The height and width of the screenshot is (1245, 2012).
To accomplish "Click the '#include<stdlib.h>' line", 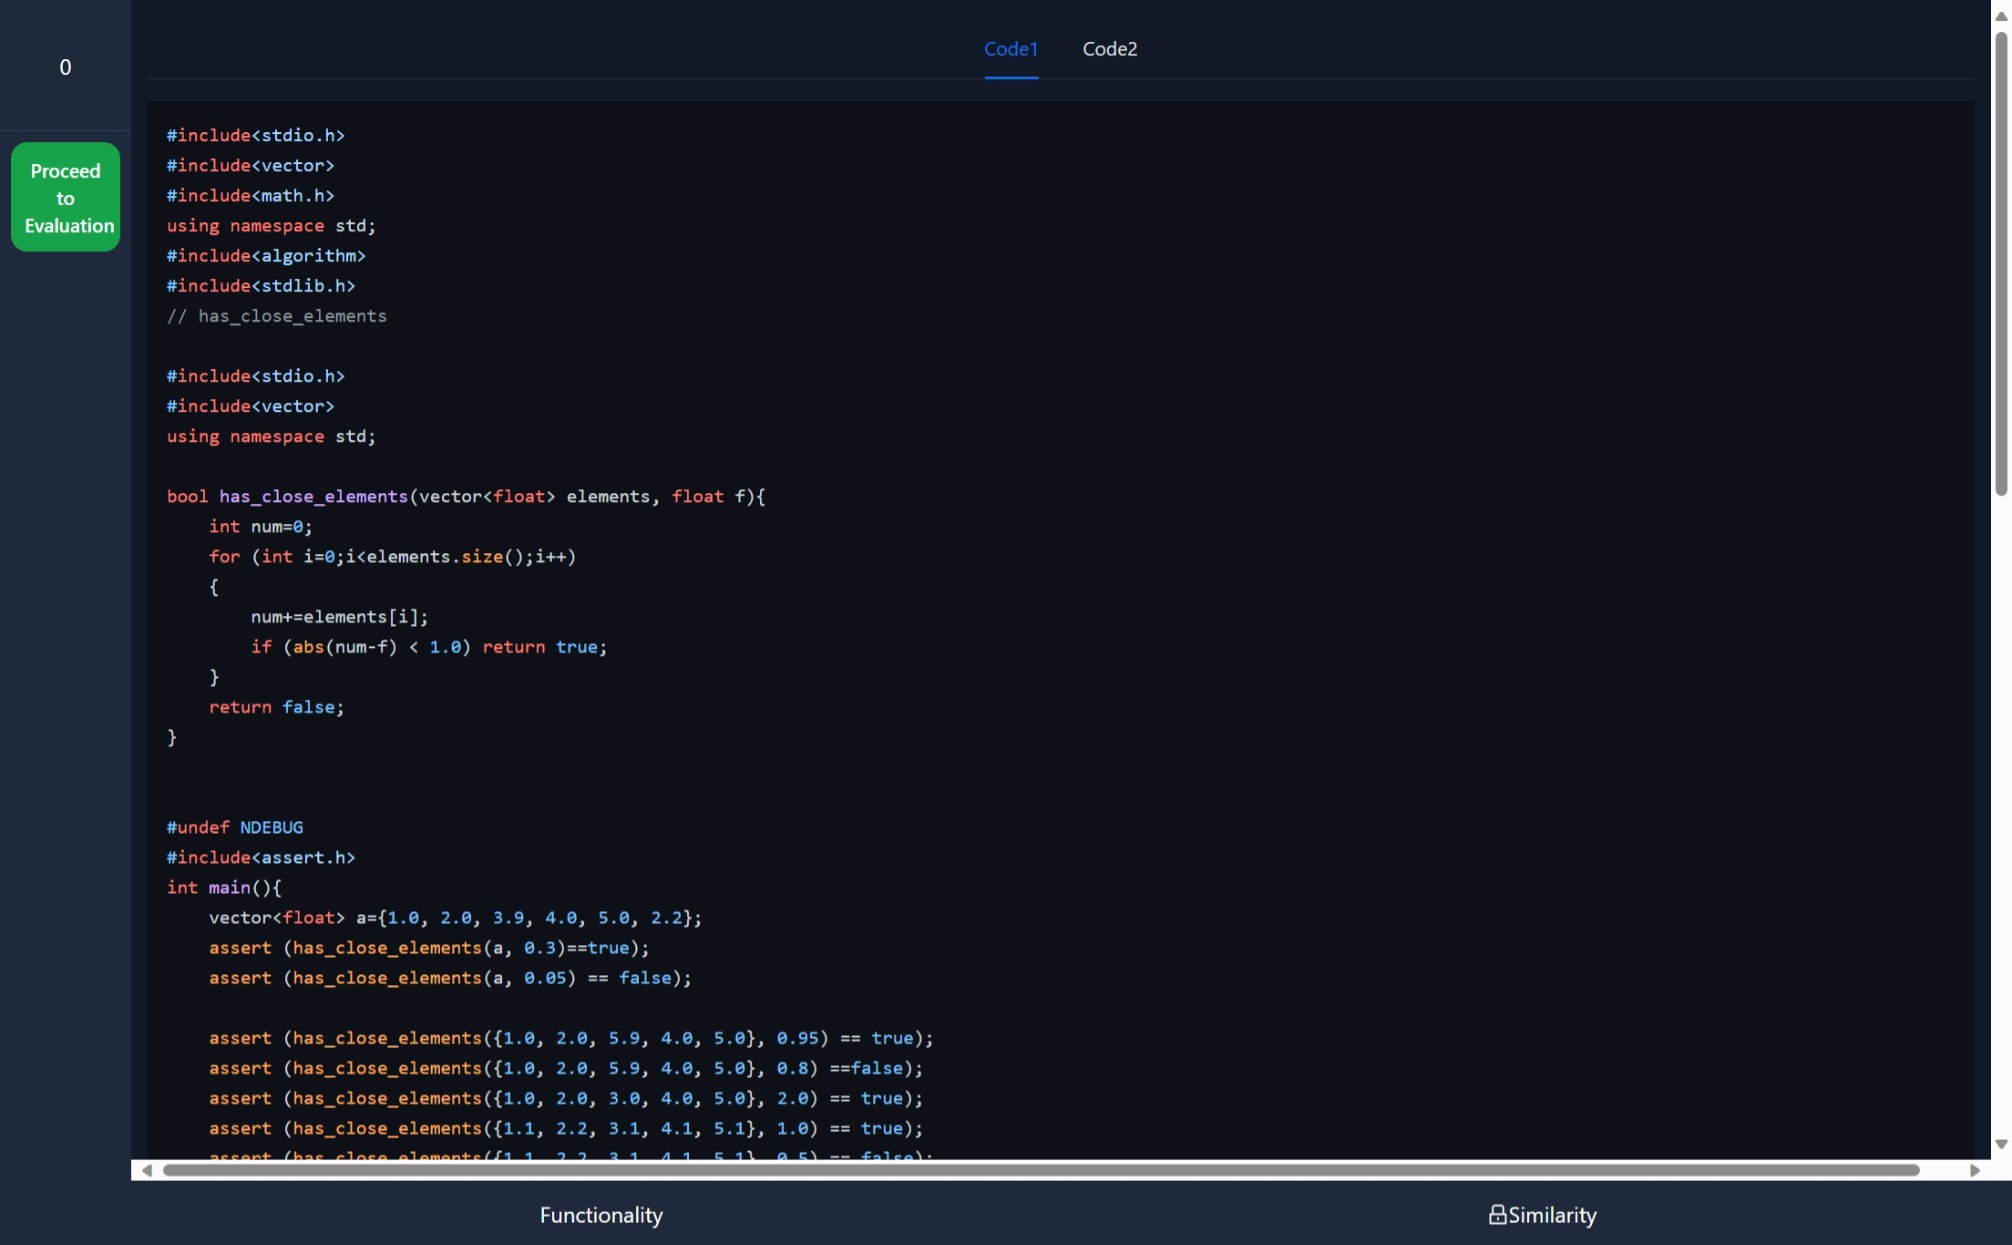I will pos(261,286).
